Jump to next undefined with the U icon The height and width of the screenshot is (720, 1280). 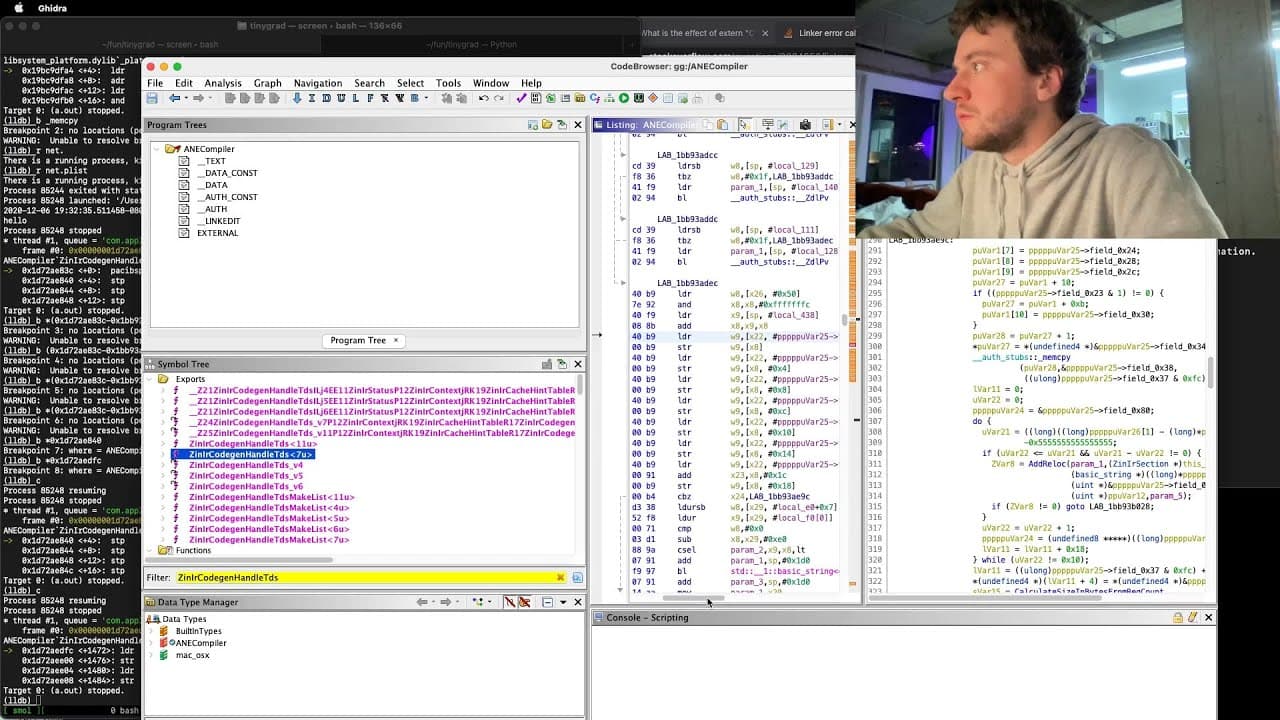click(x=341, y=98)
